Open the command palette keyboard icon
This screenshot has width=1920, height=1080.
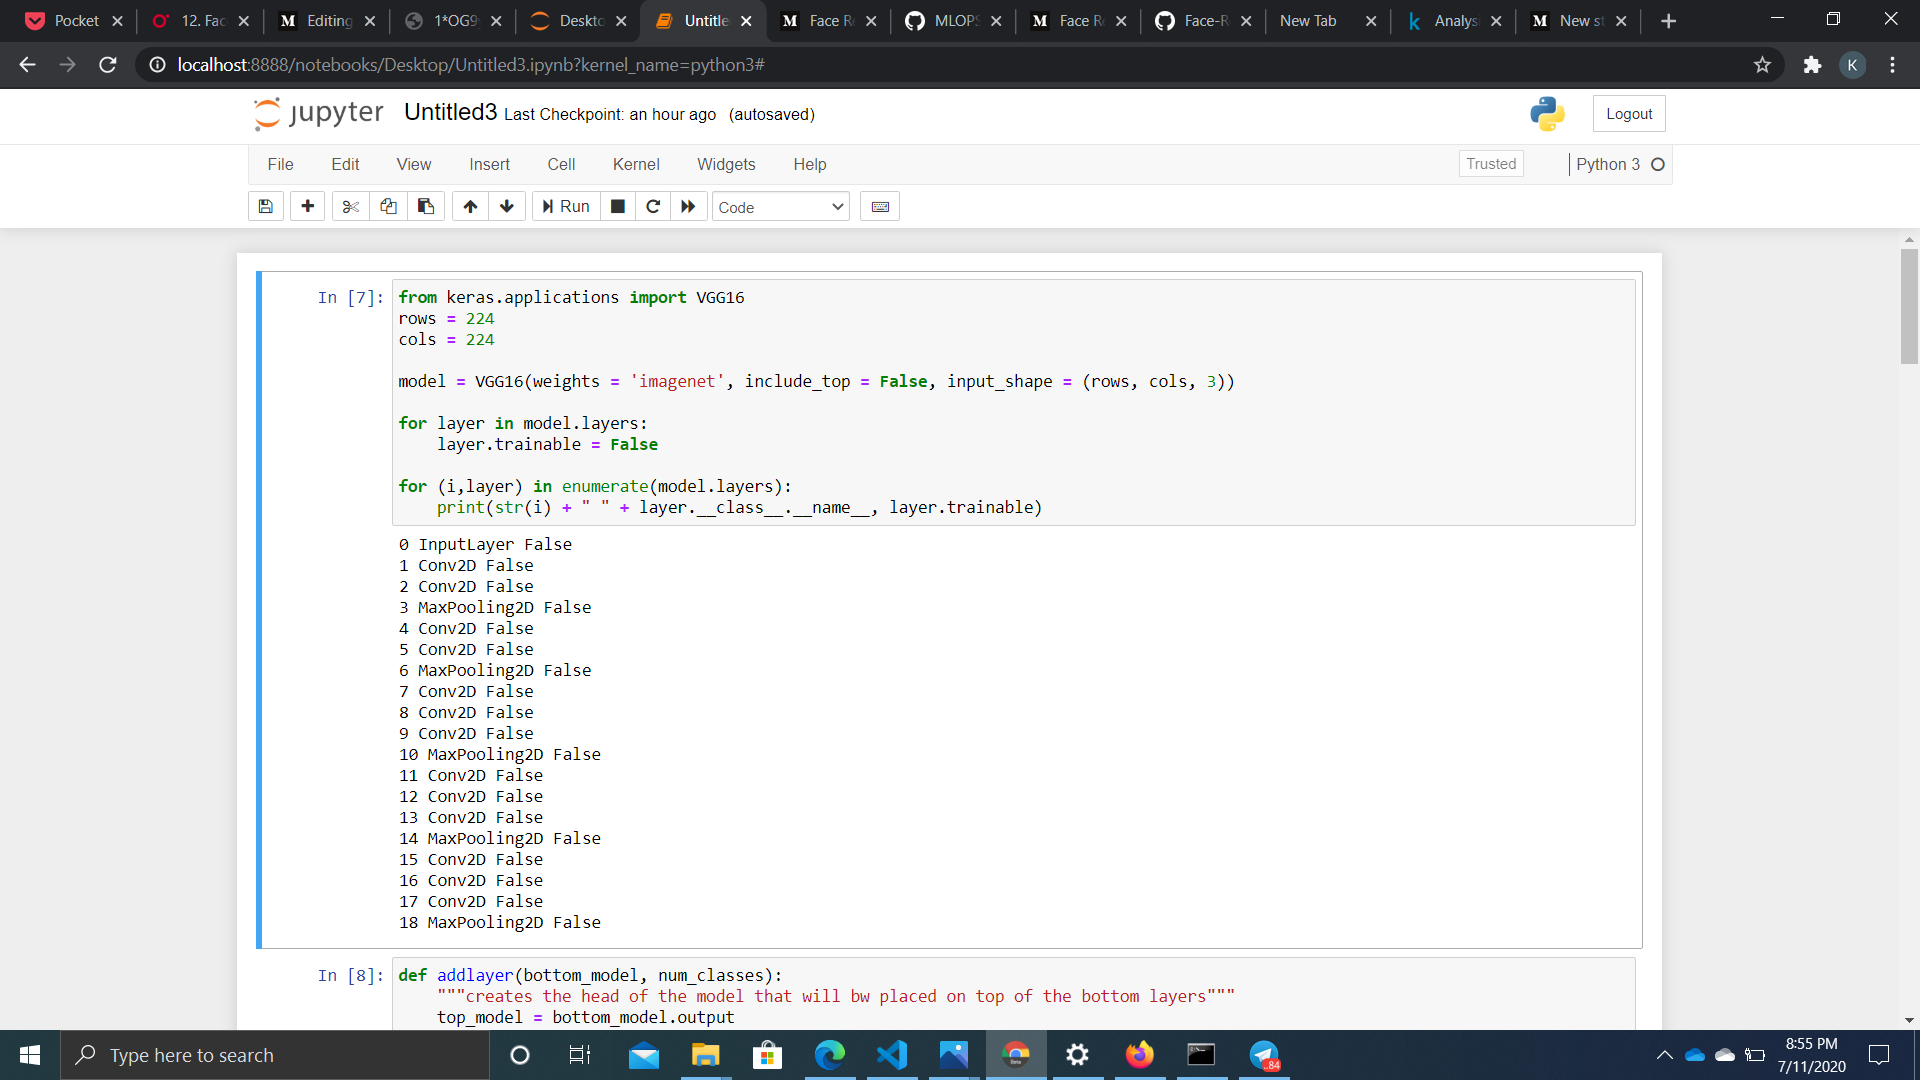(880, 207)
